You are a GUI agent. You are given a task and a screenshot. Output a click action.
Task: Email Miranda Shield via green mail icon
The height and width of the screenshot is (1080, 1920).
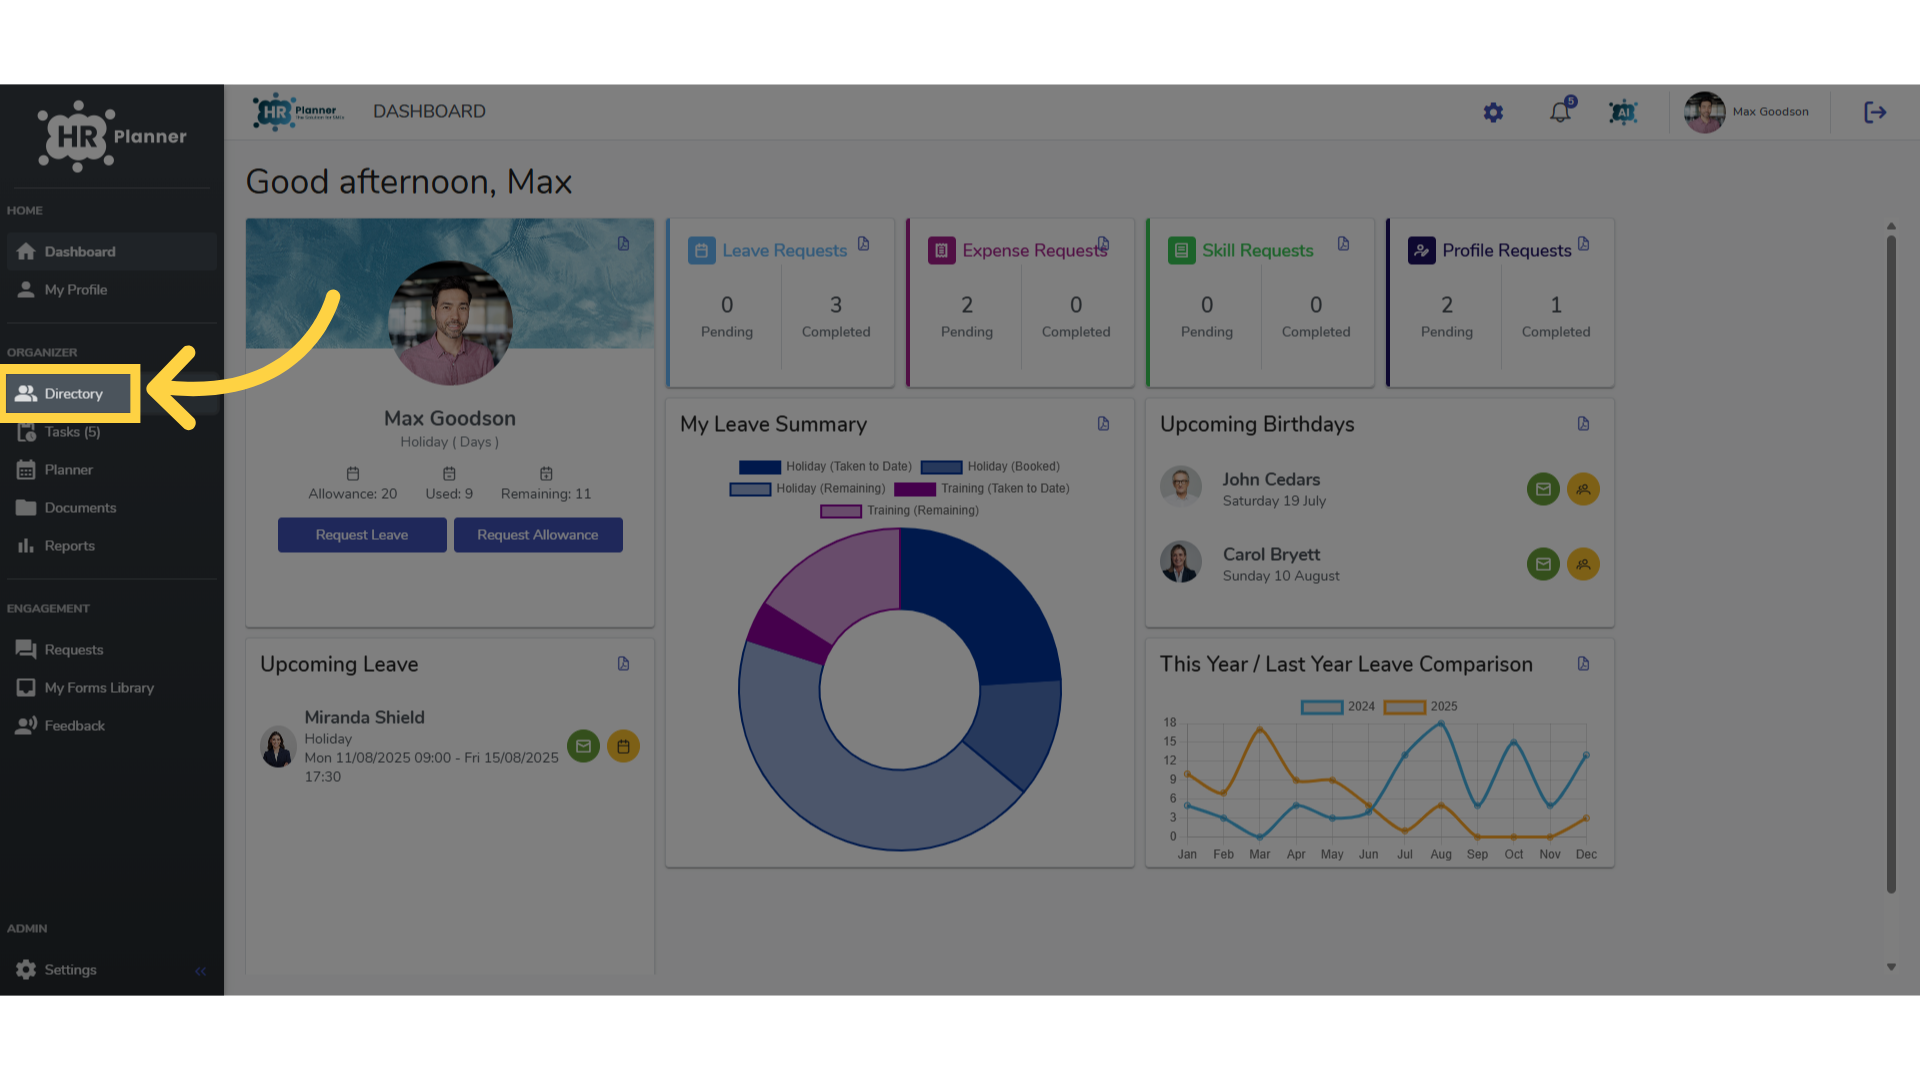pyautogui.click(x=583, y=746)
